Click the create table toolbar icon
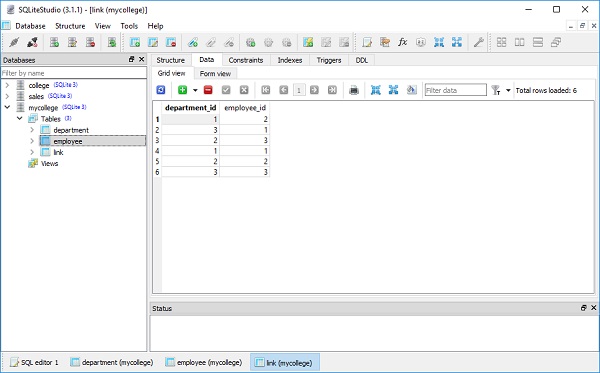The image size is (600, 373). (135, 42)
